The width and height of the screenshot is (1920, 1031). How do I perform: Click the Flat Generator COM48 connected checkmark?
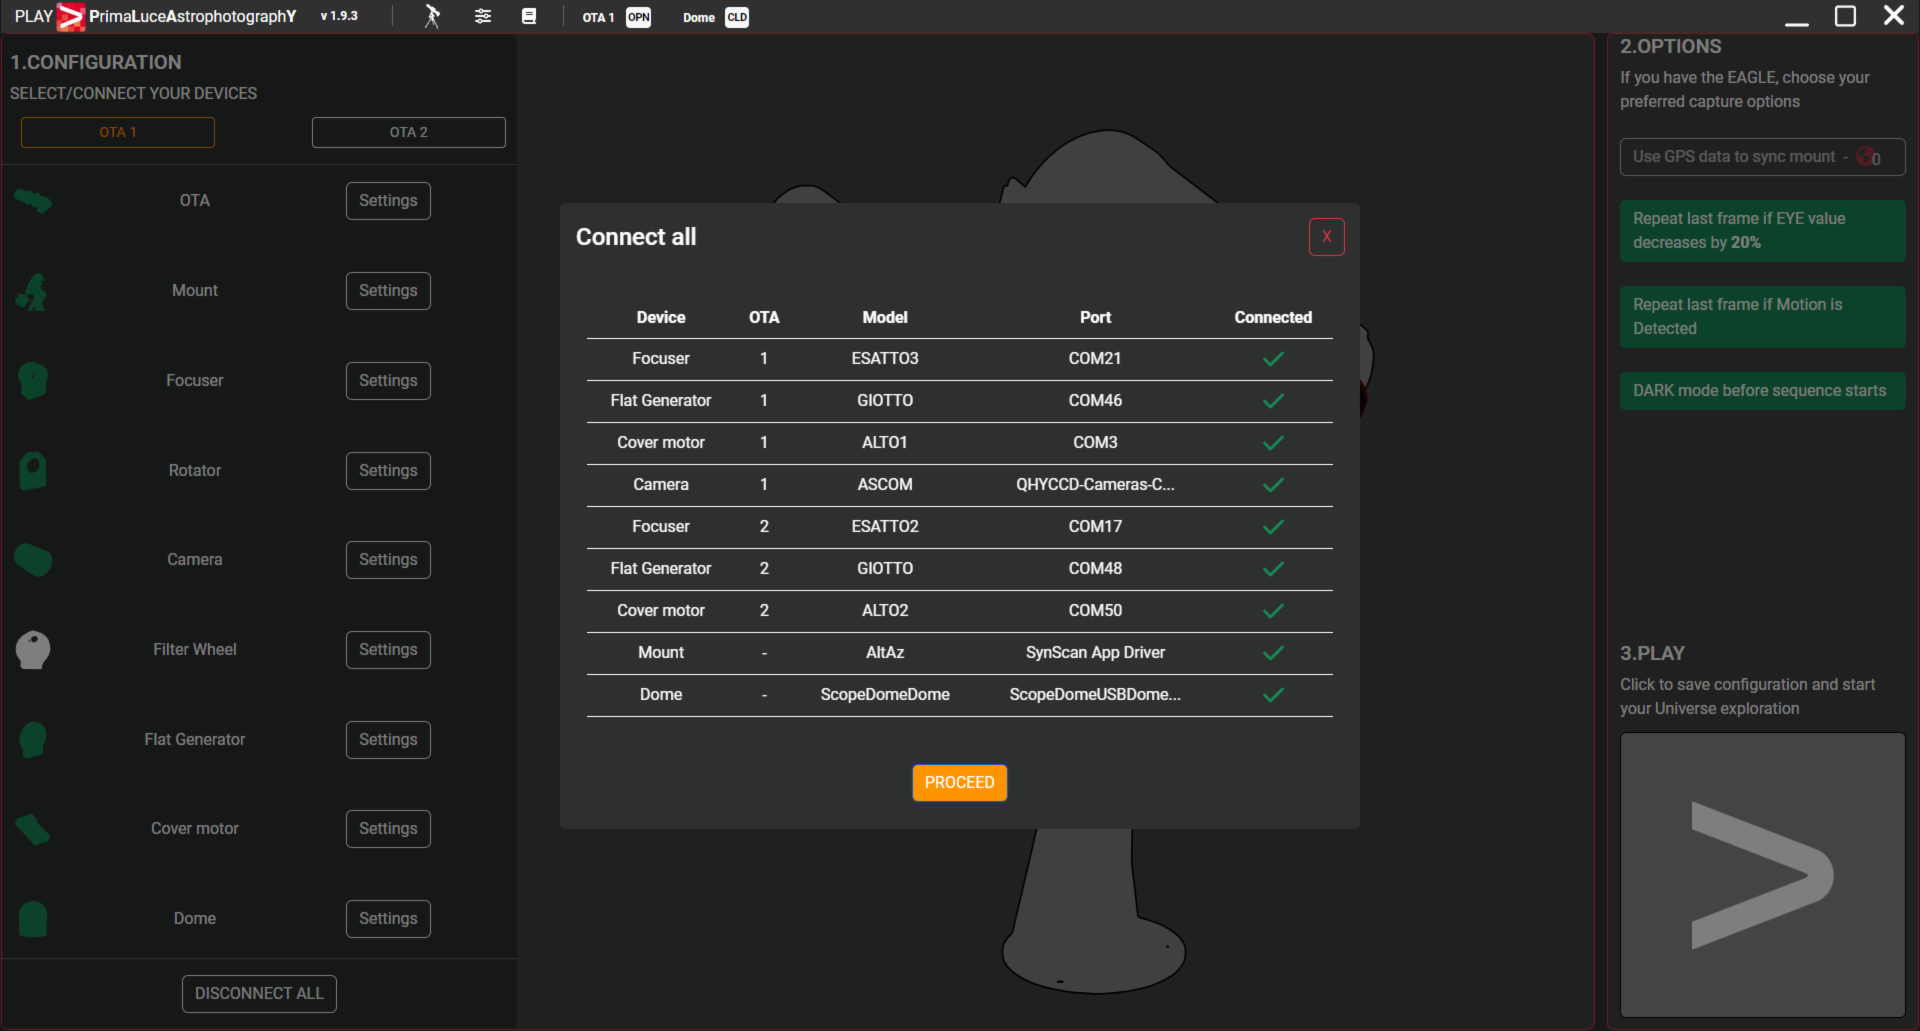point(1273,569)
